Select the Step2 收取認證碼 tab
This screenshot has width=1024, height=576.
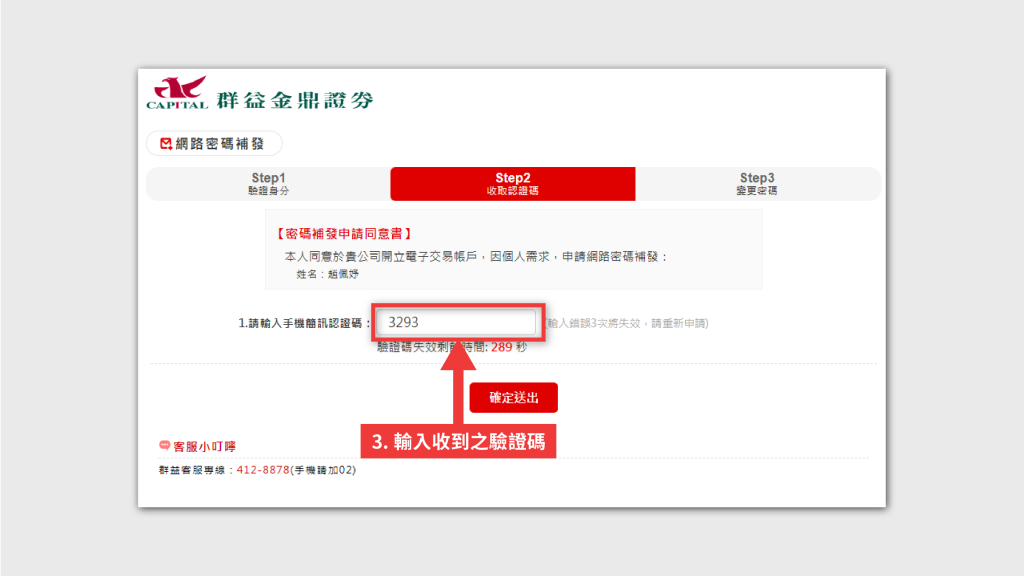point(512,184)
